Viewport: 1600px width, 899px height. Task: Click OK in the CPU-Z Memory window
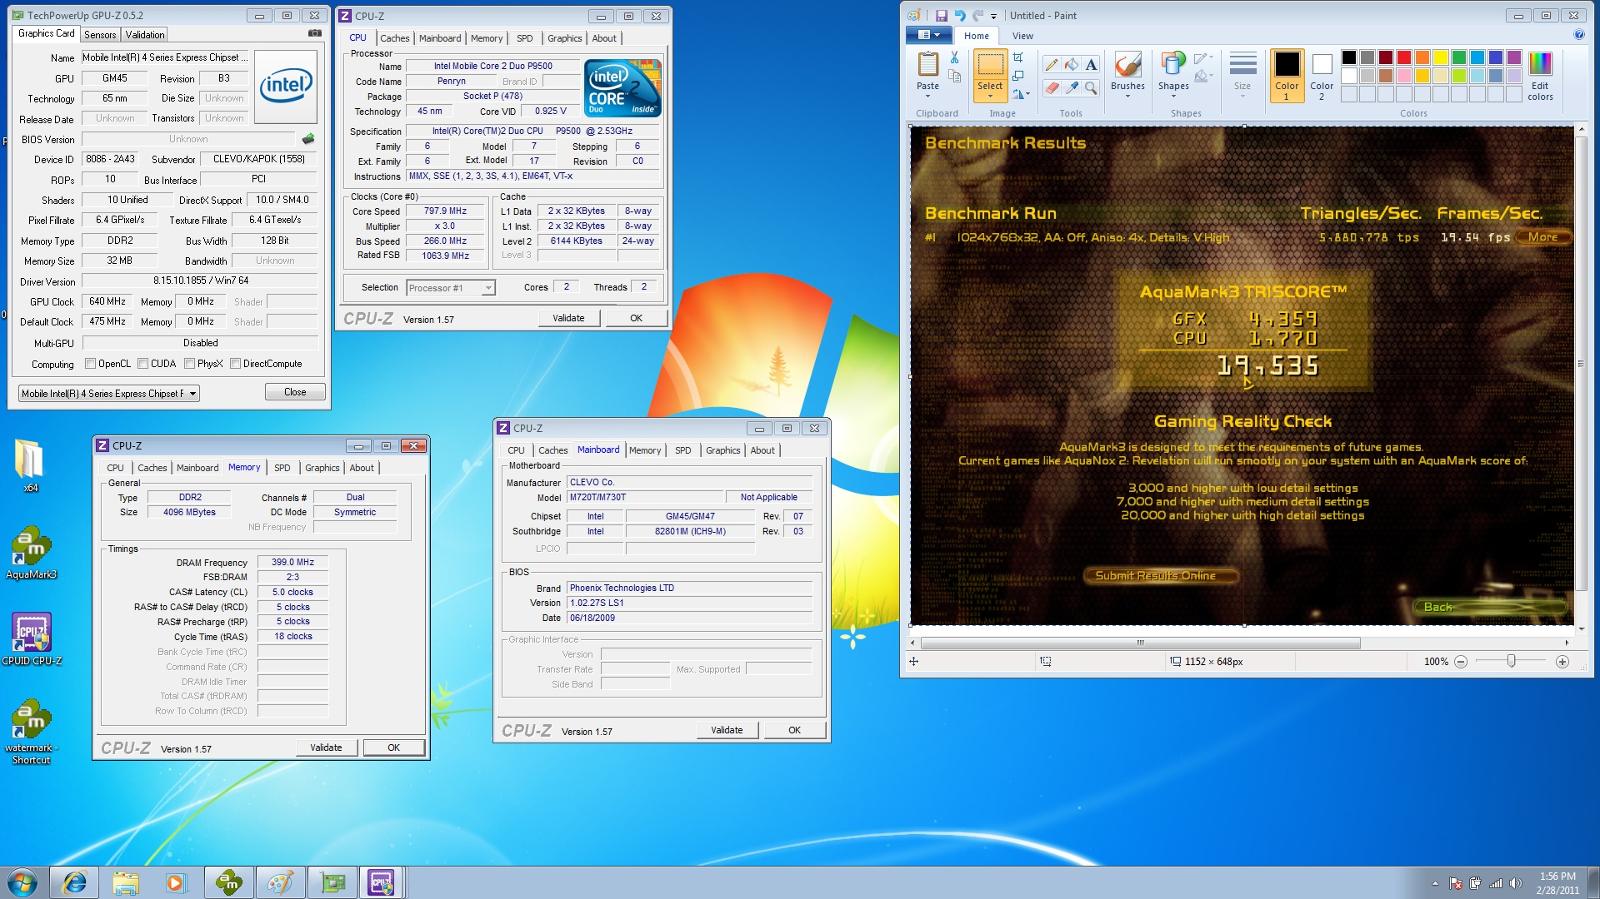tap(394, 748)
